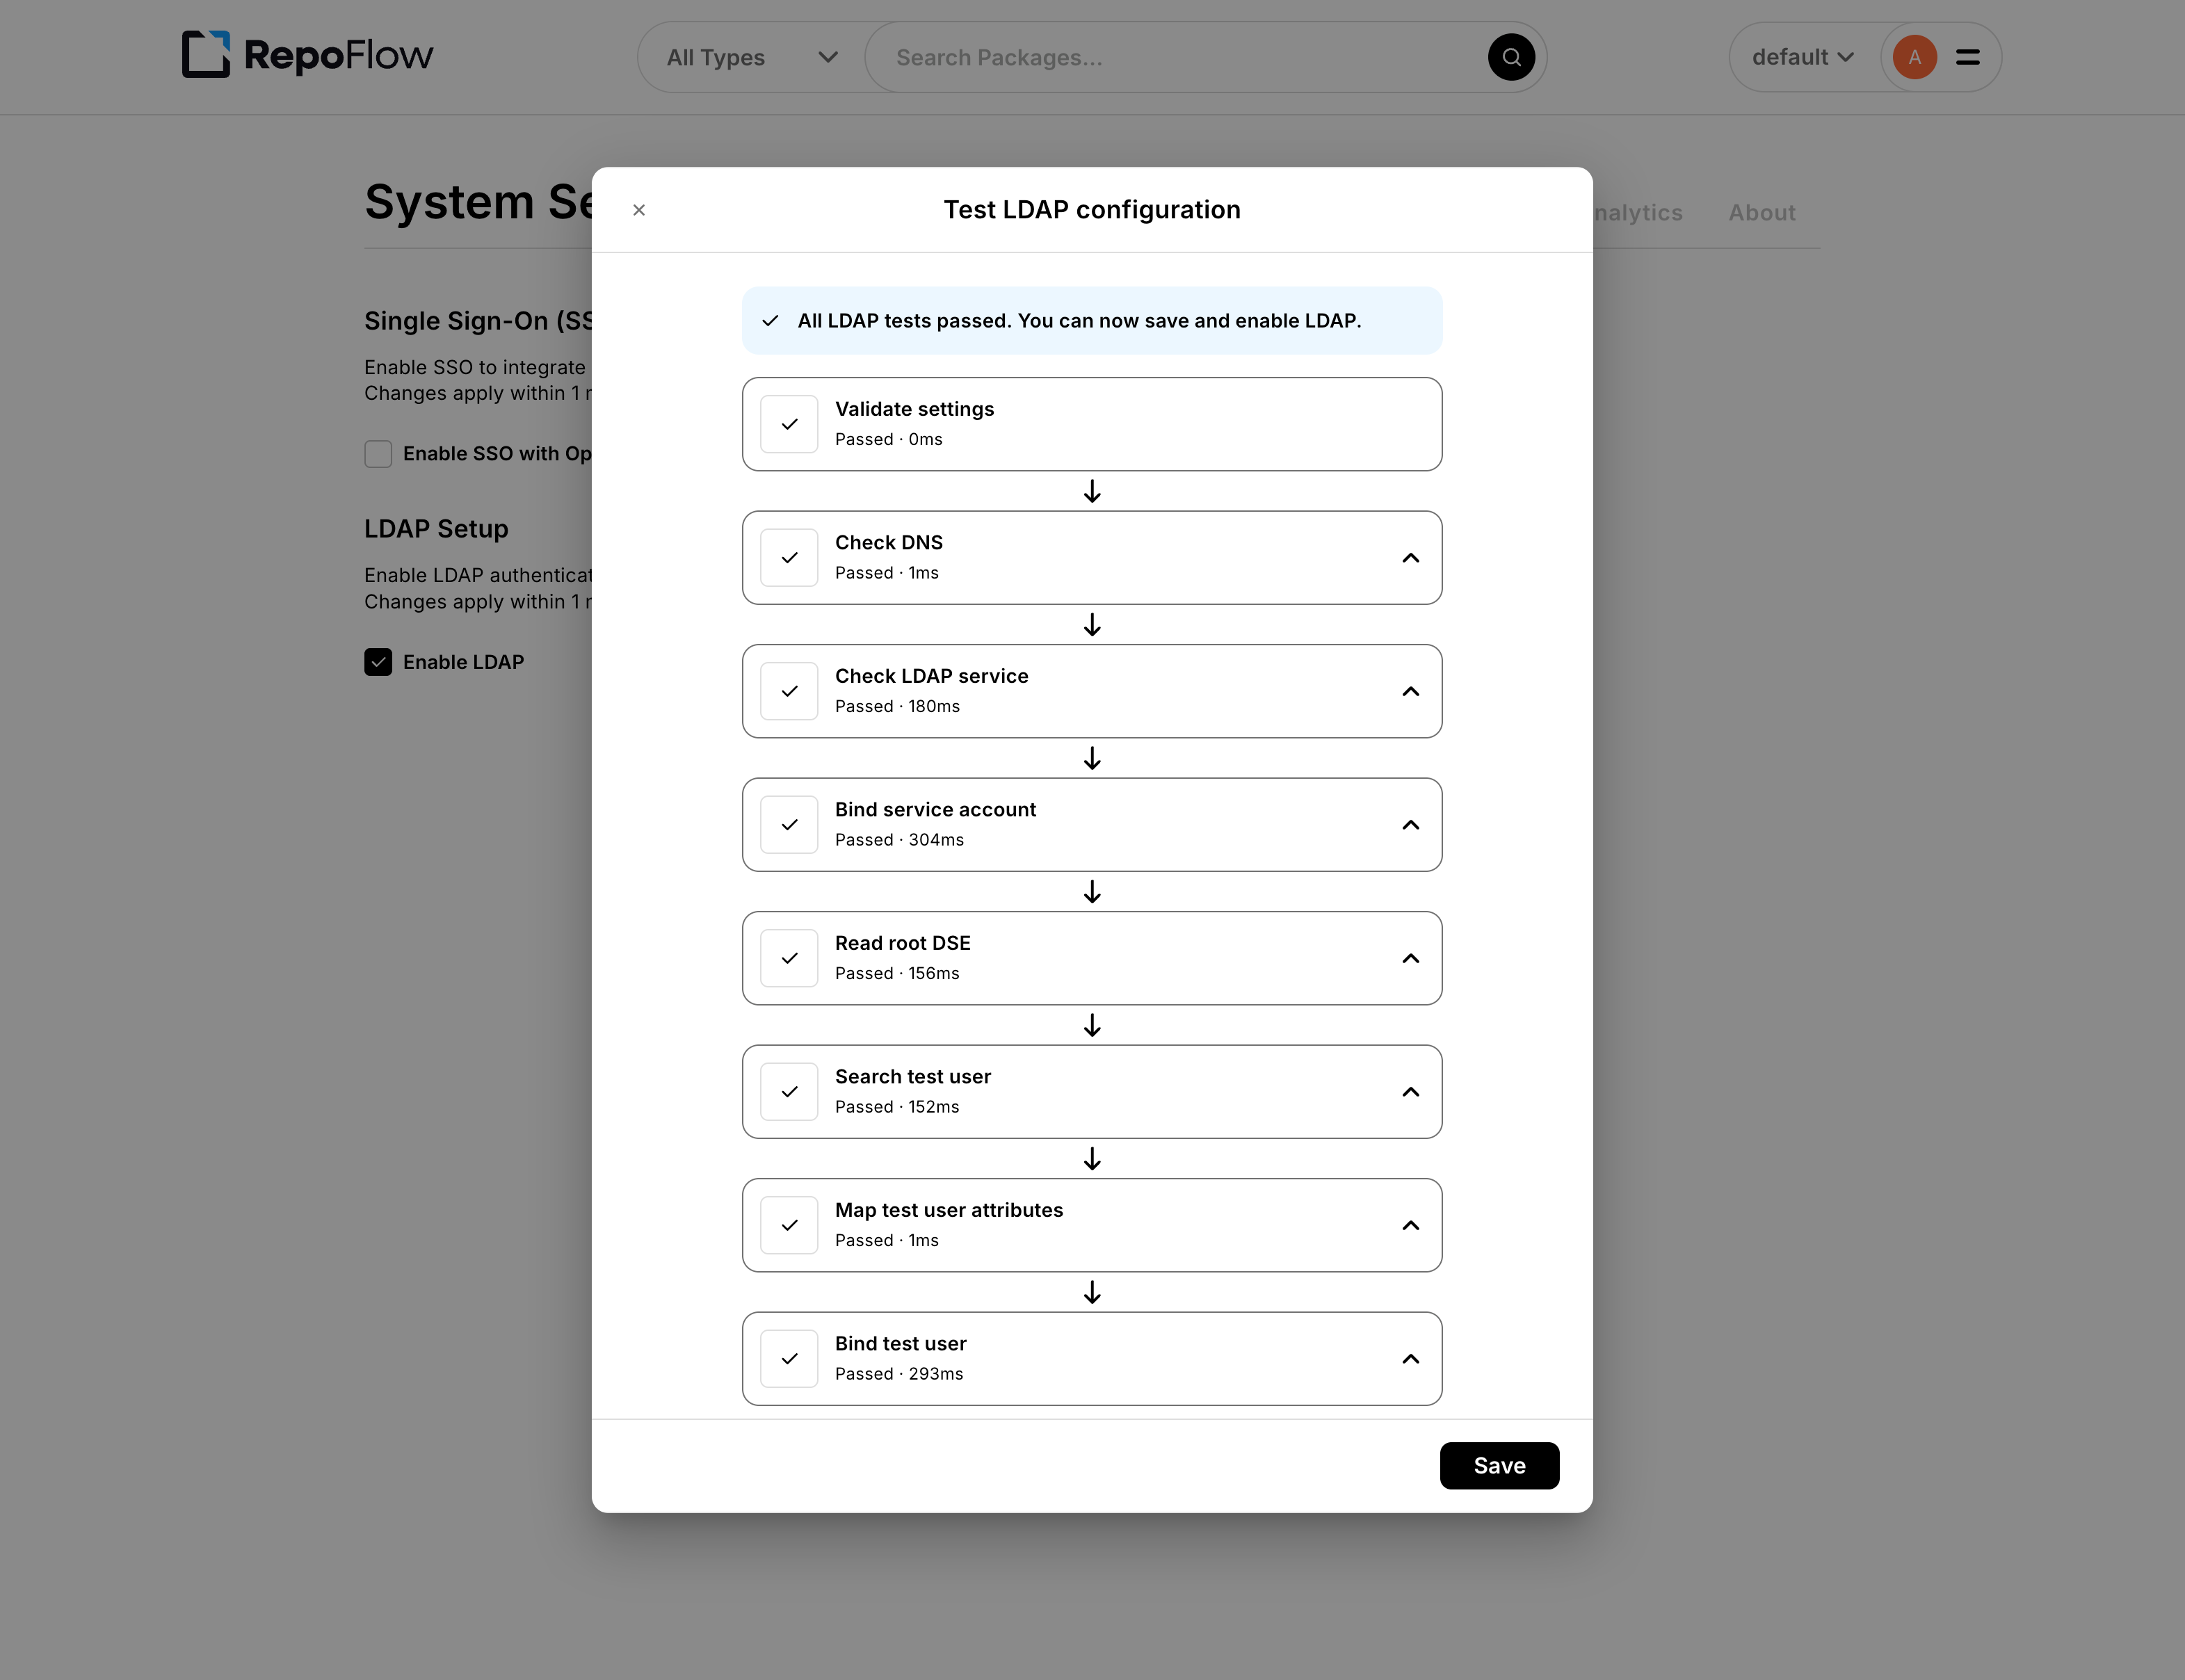Click the RepoFlow logo
Image resolution: width=2185 pixels, height=1680 pixels.
(306, 56)
